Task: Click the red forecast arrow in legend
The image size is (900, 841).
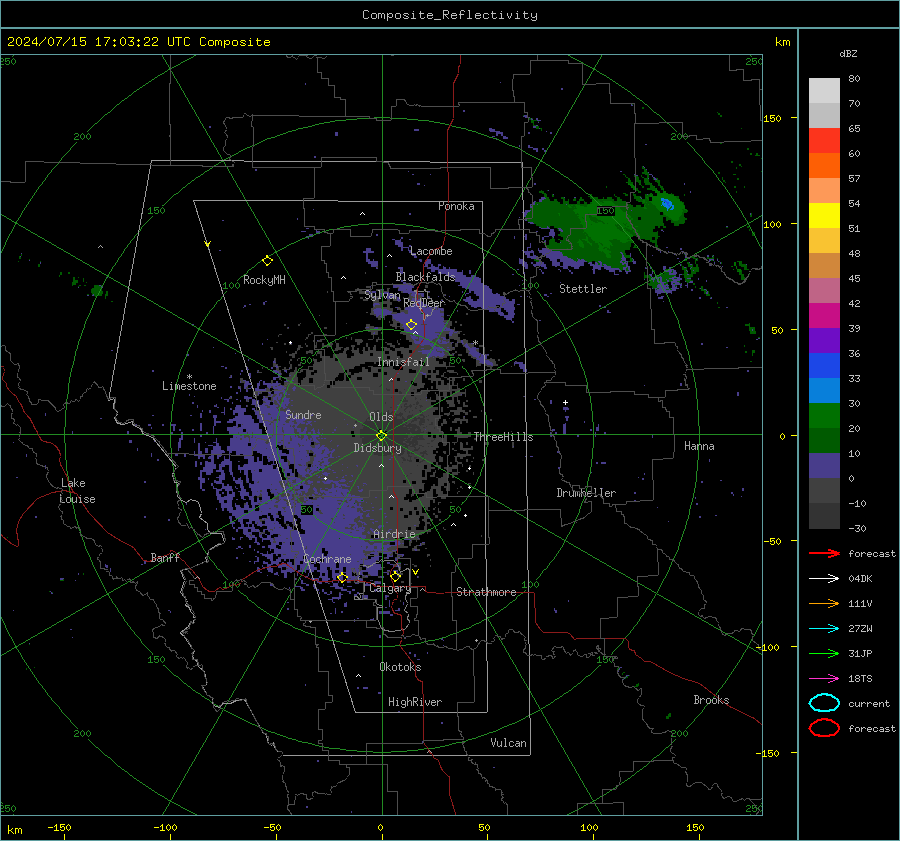Action: coord(824,553)
